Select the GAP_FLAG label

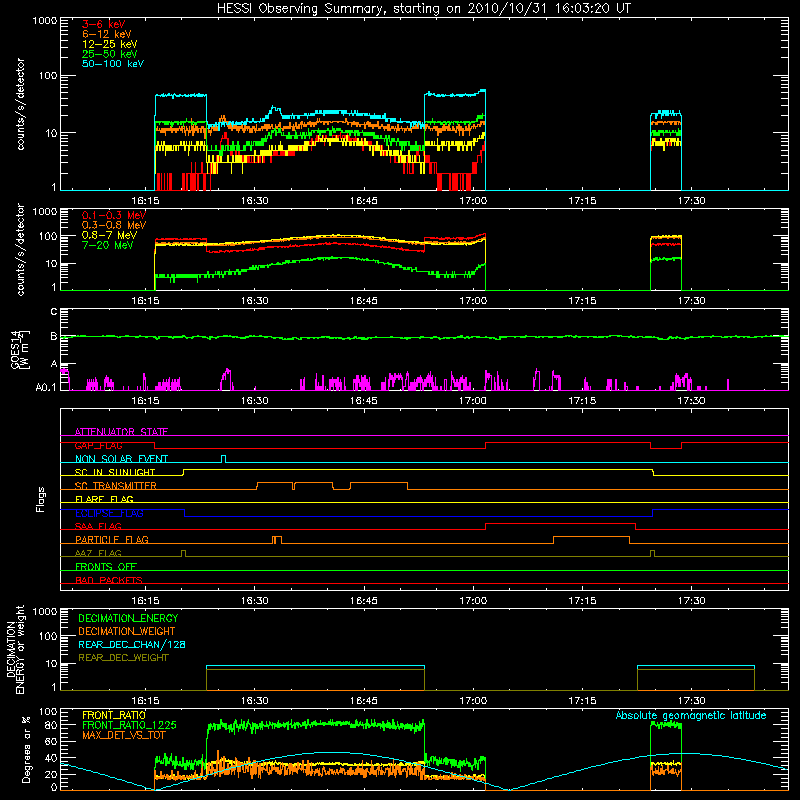(98, 445)
